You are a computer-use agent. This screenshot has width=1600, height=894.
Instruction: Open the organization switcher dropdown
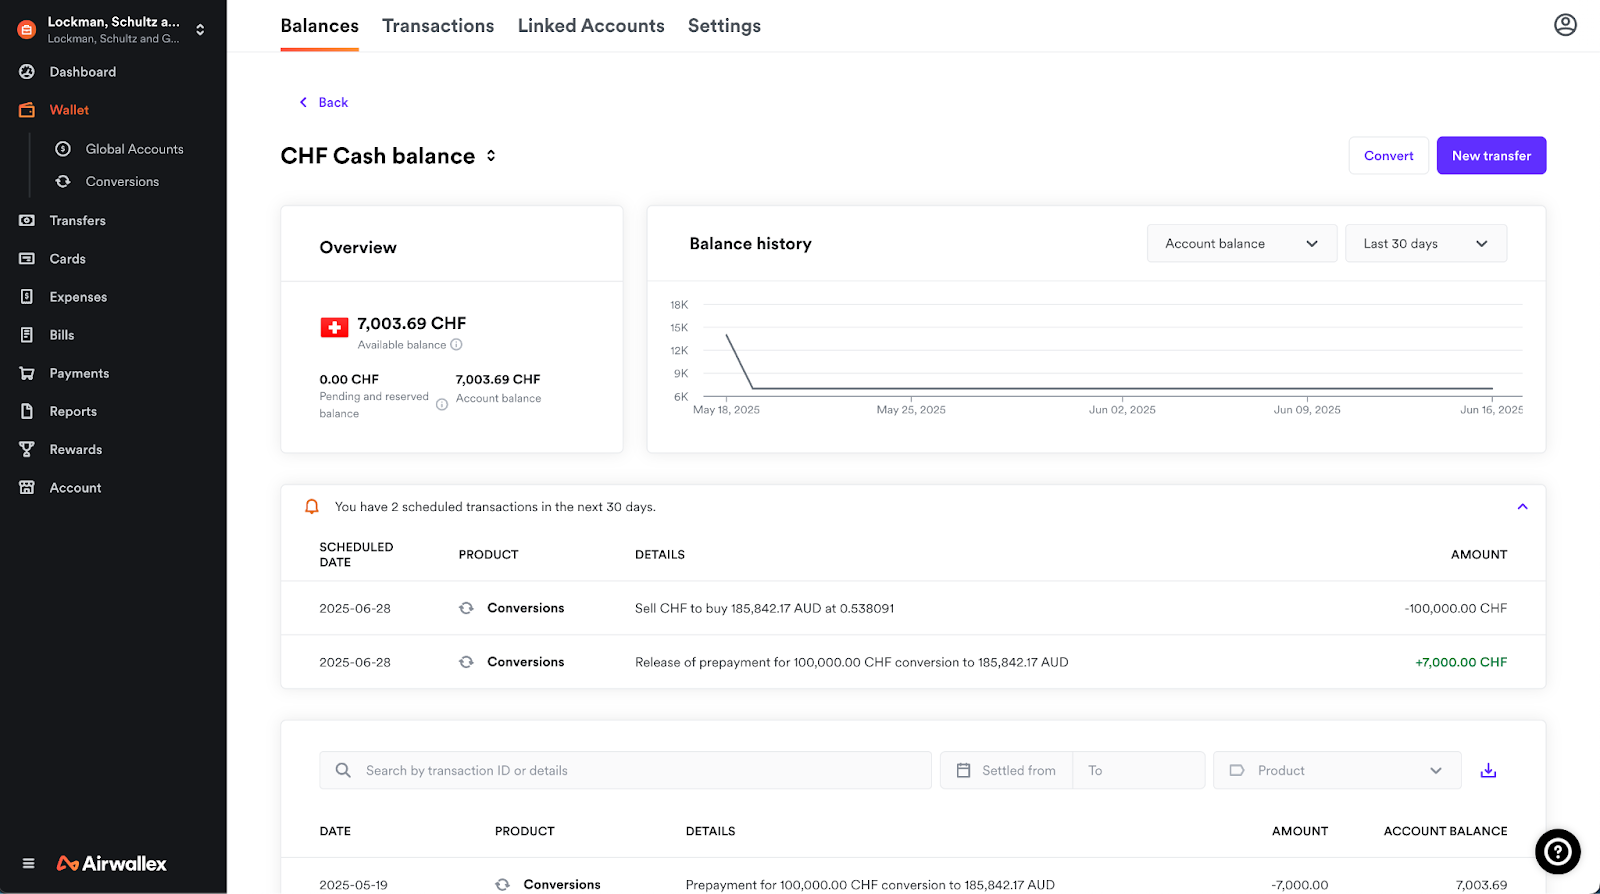coord(200,30)
